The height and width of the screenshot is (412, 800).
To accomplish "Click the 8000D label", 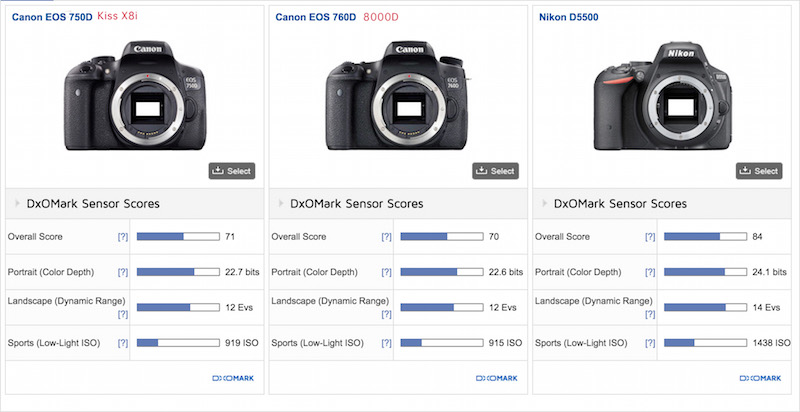I will point(381,17).
